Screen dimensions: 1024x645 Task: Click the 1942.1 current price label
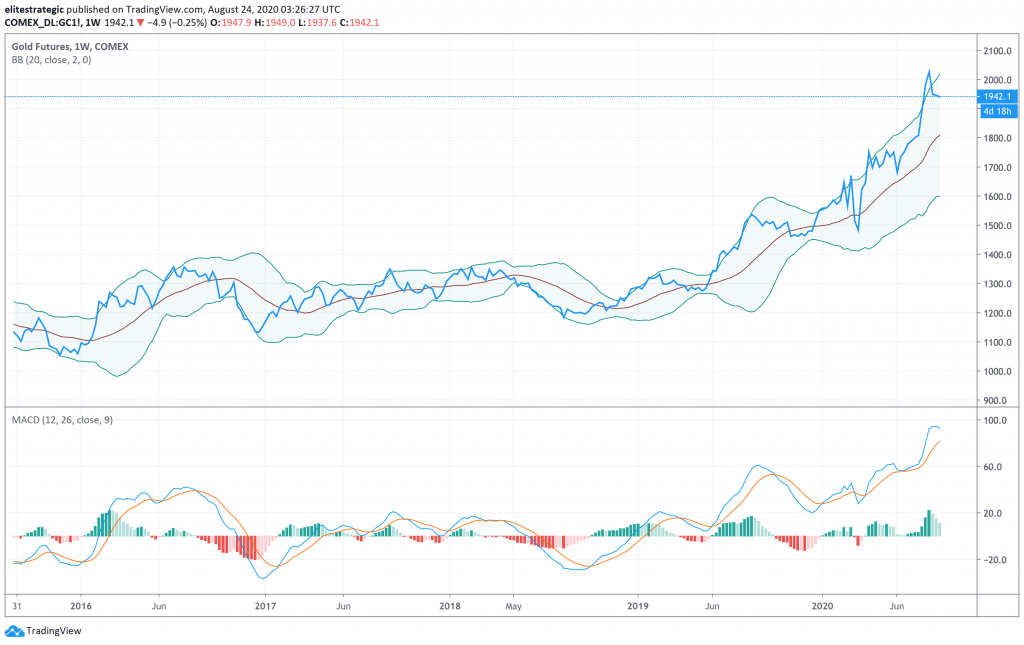click(x=997, y=96)
